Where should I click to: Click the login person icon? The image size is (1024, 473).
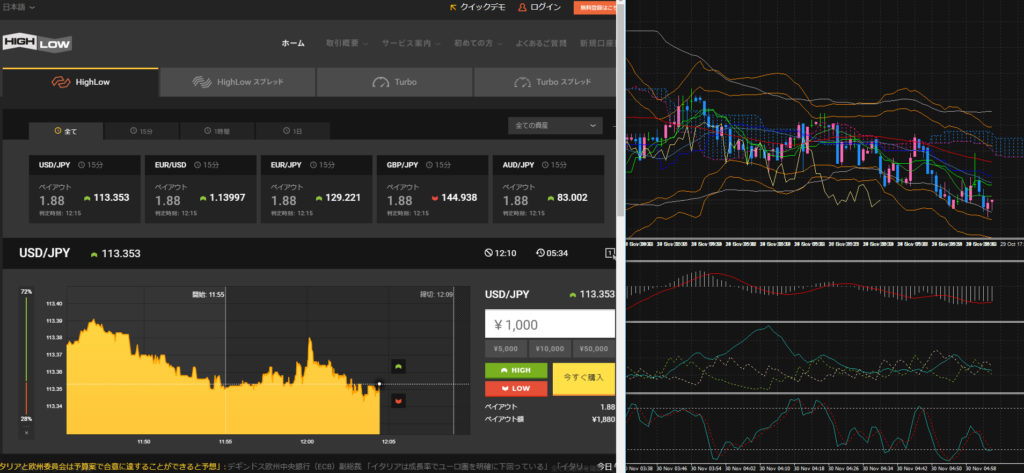click(522, 7)
